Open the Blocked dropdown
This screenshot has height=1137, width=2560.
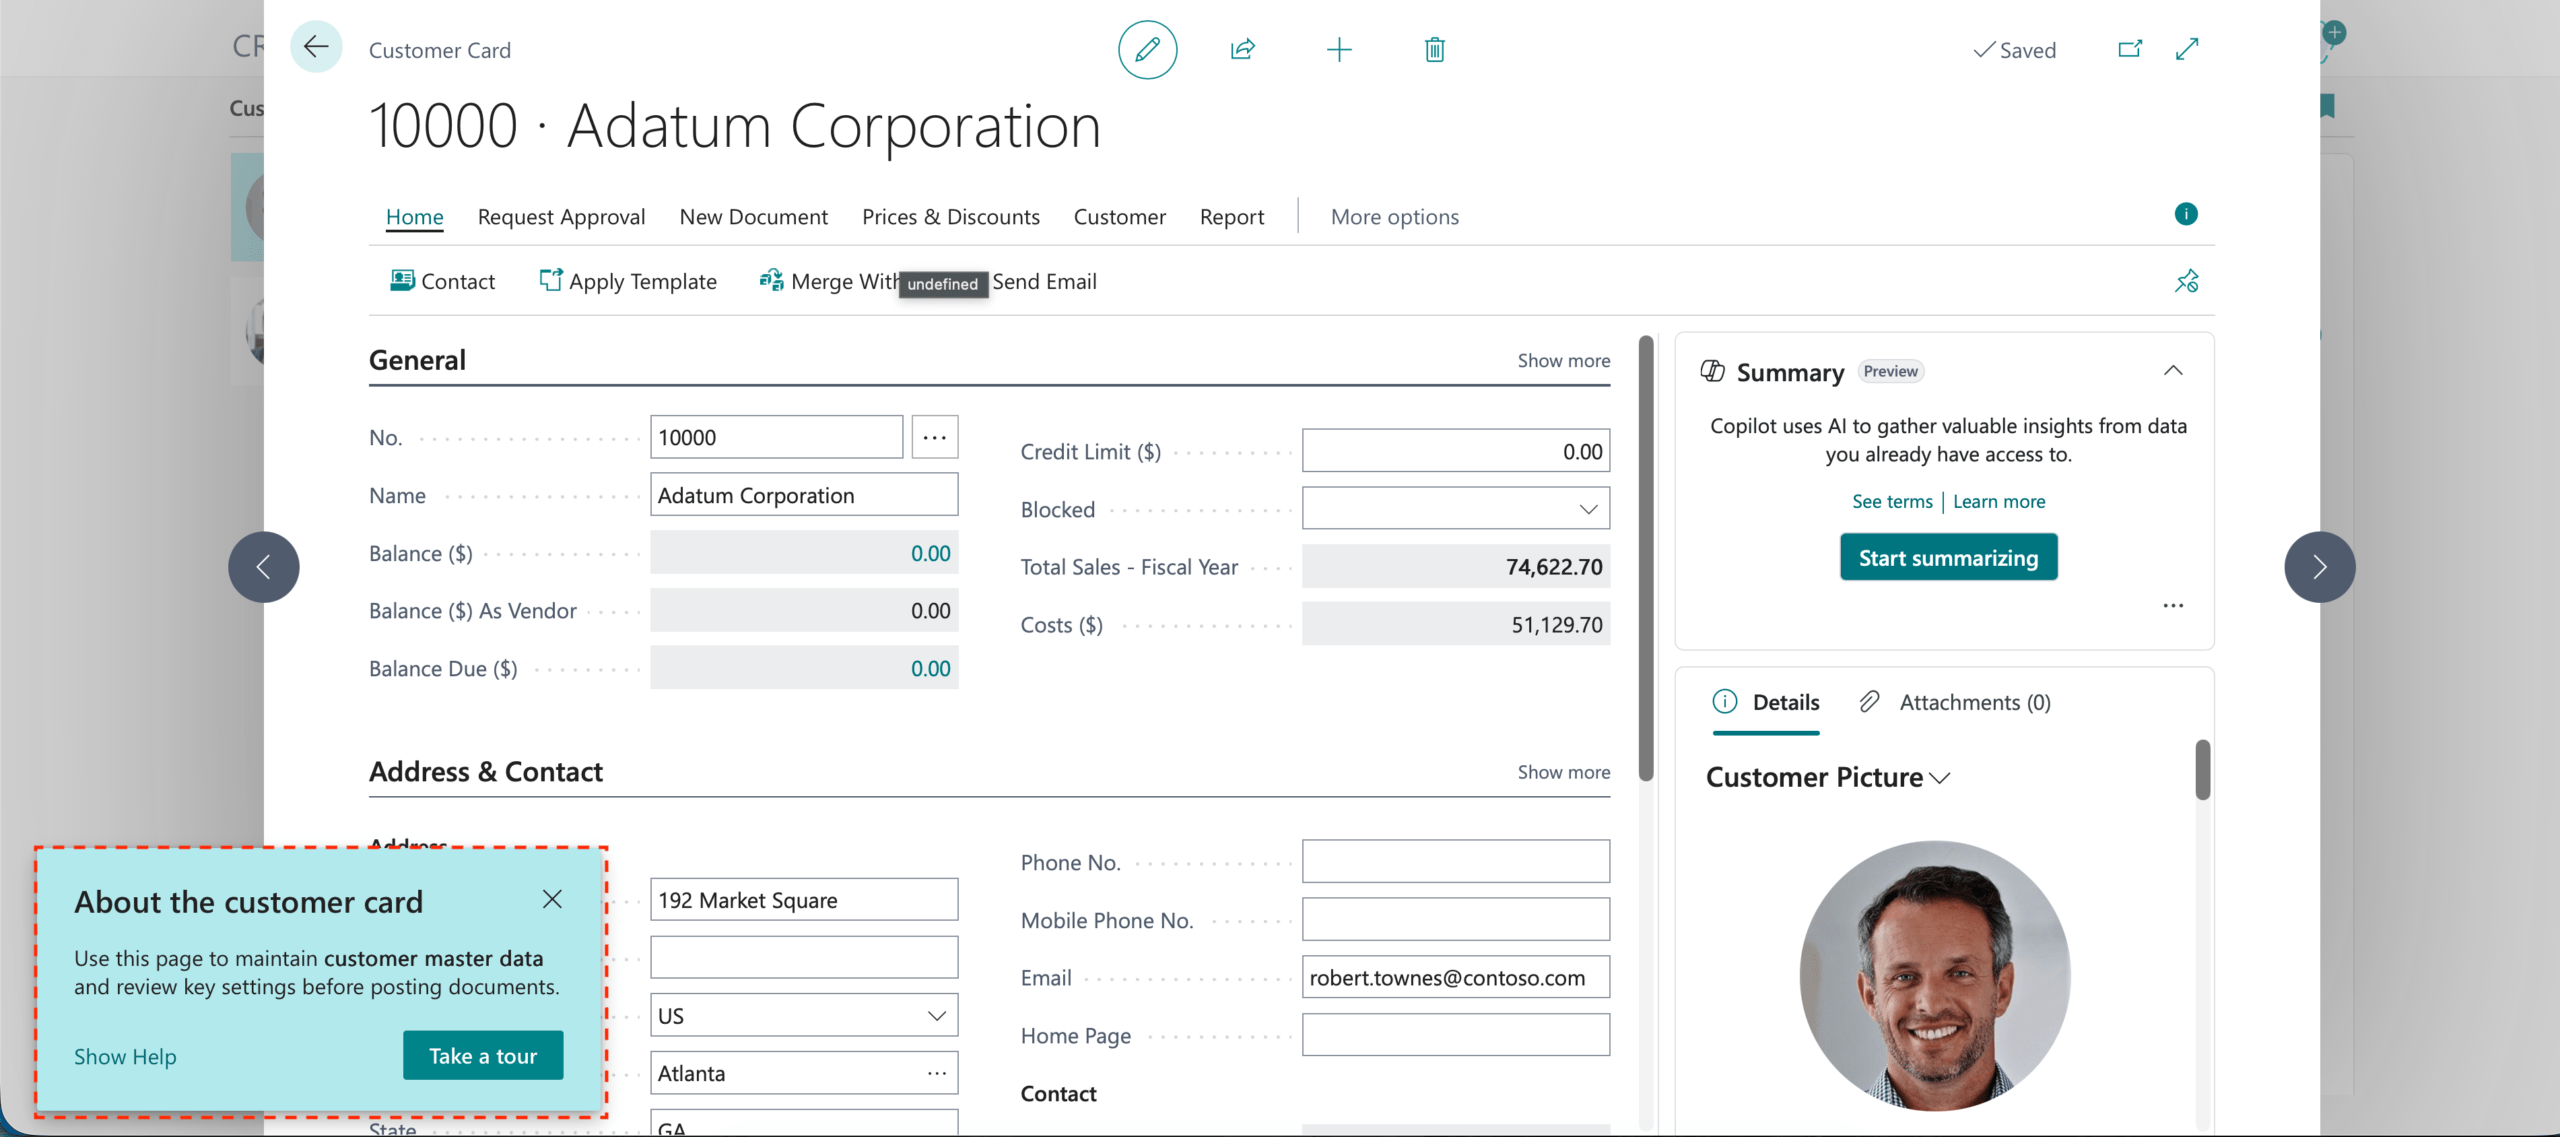click(x=1587, y=509)
